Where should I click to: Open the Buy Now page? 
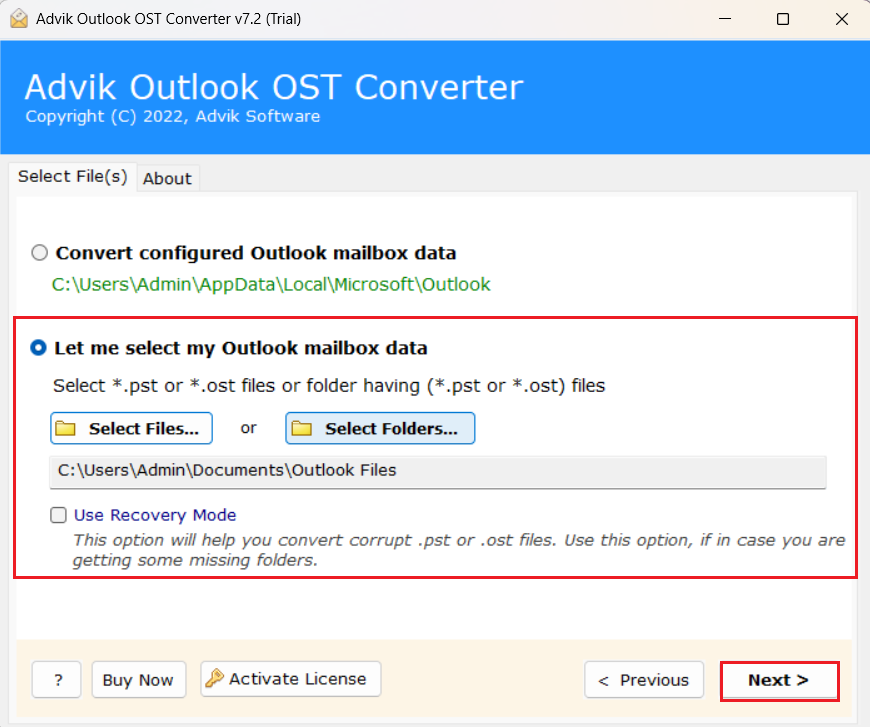point(139,680)
